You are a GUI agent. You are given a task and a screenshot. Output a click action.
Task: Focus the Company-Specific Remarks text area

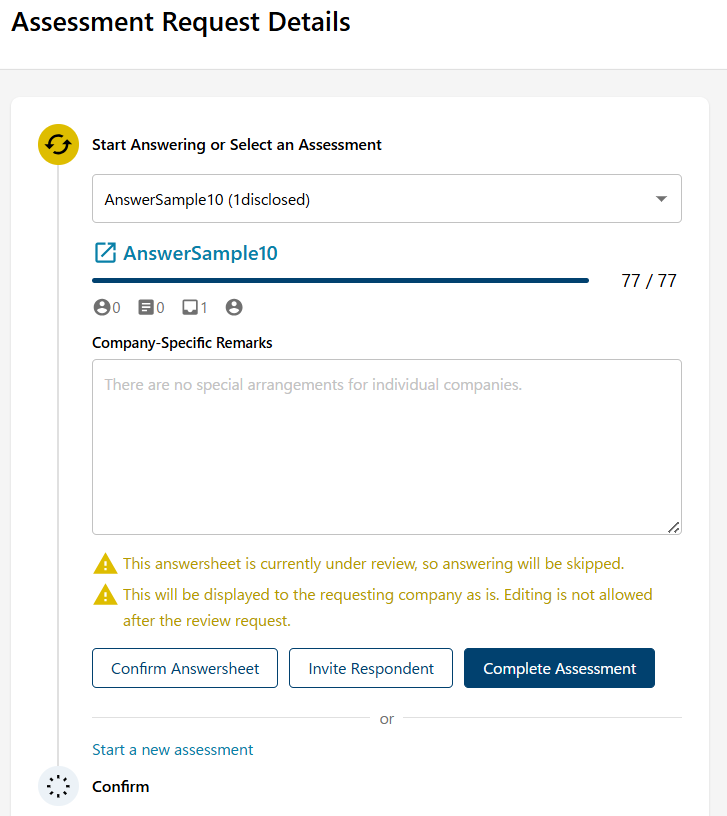coord(387,447)
